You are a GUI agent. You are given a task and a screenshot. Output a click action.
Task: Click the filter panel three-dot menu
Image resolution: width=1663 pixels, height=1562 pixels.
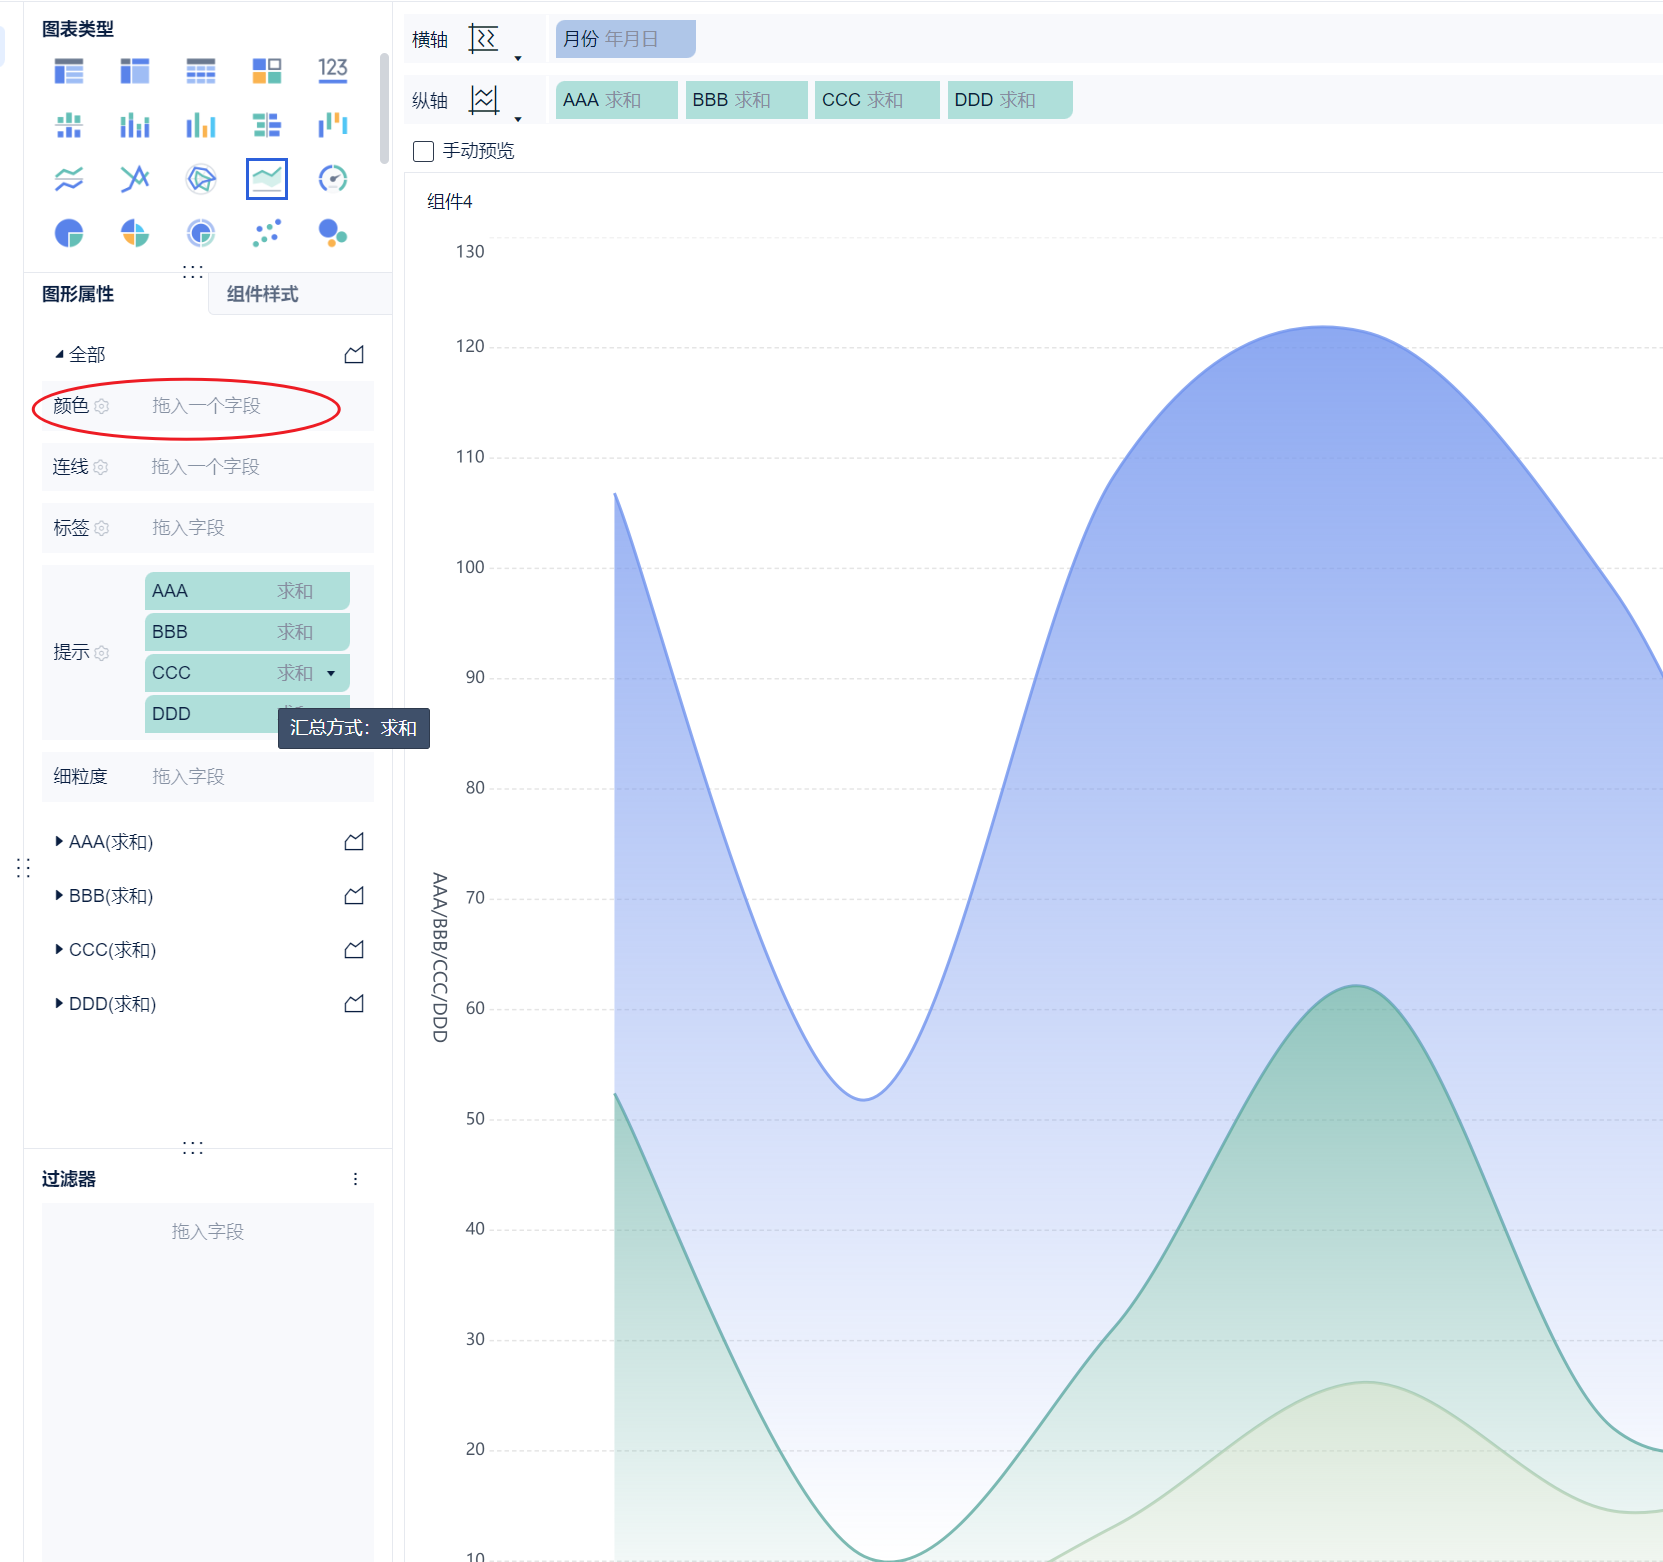(x=355, y=1179)
